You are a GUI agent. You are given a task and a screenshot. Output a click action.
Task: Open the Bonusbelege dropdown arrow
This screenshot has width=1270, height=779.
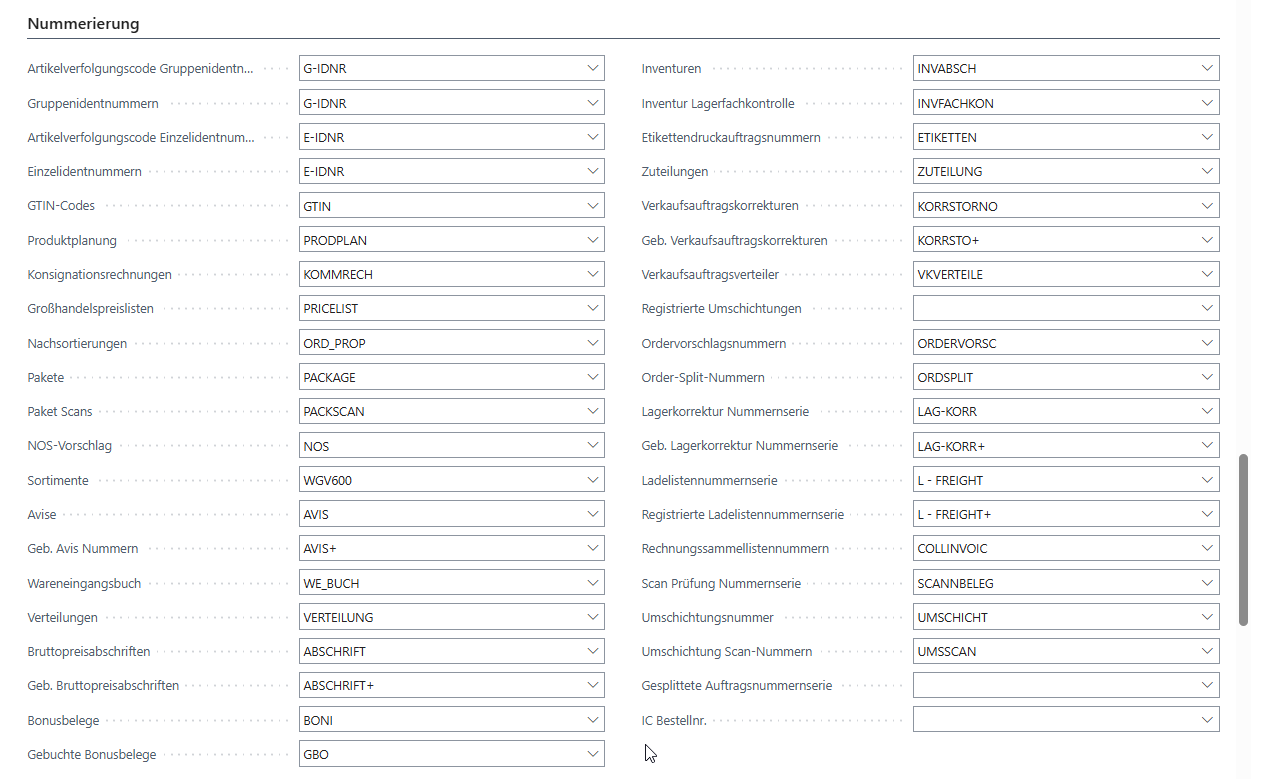point(591,720)
